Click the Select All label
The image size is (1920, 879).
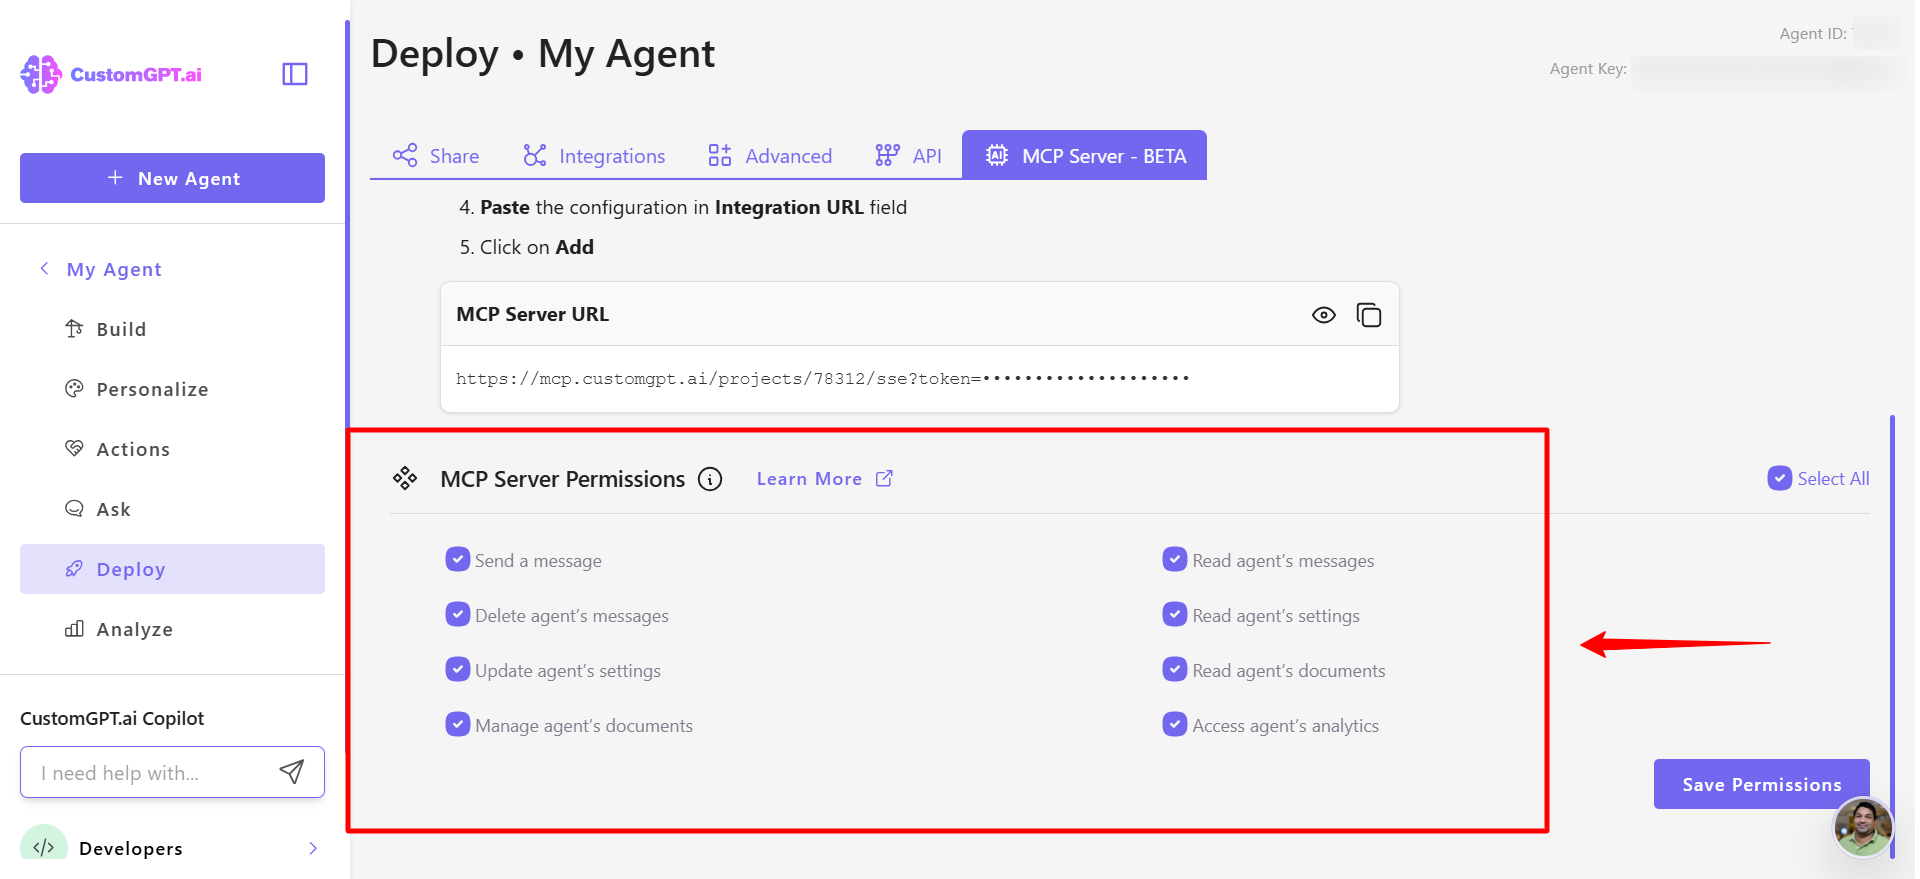[x=1833, y=479]
